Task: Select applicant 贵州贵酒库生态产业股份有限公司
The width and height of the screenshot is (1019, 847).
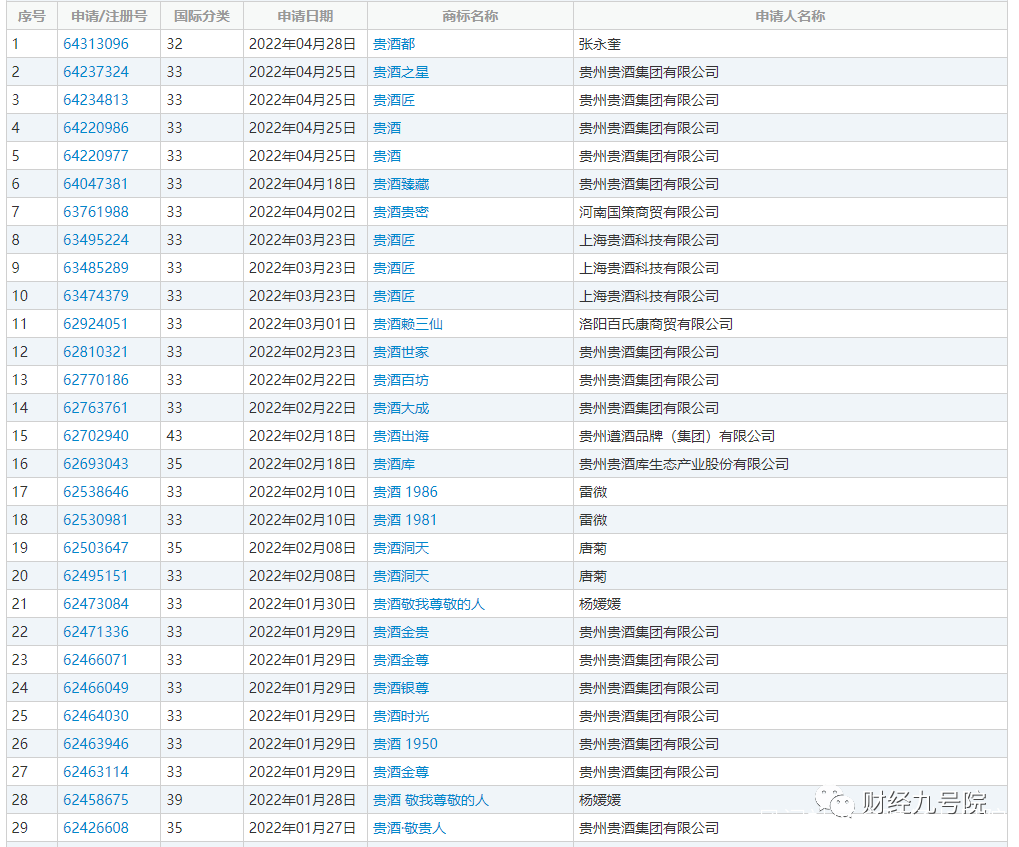Action: pyautogui.click(x=684, y=463)
